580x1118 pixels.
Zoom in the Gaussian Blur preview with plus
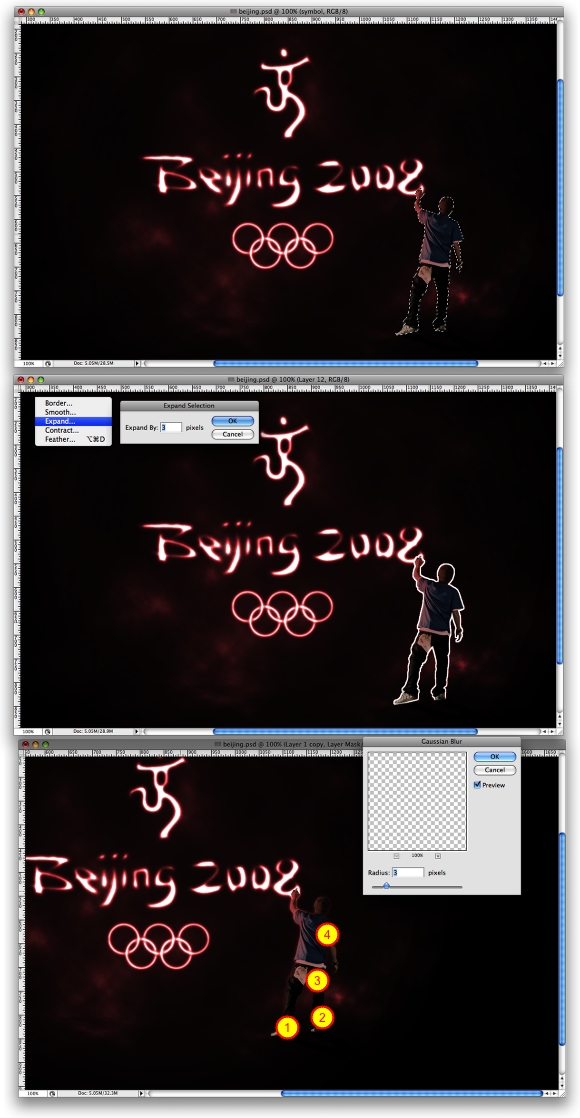(438, 856)
